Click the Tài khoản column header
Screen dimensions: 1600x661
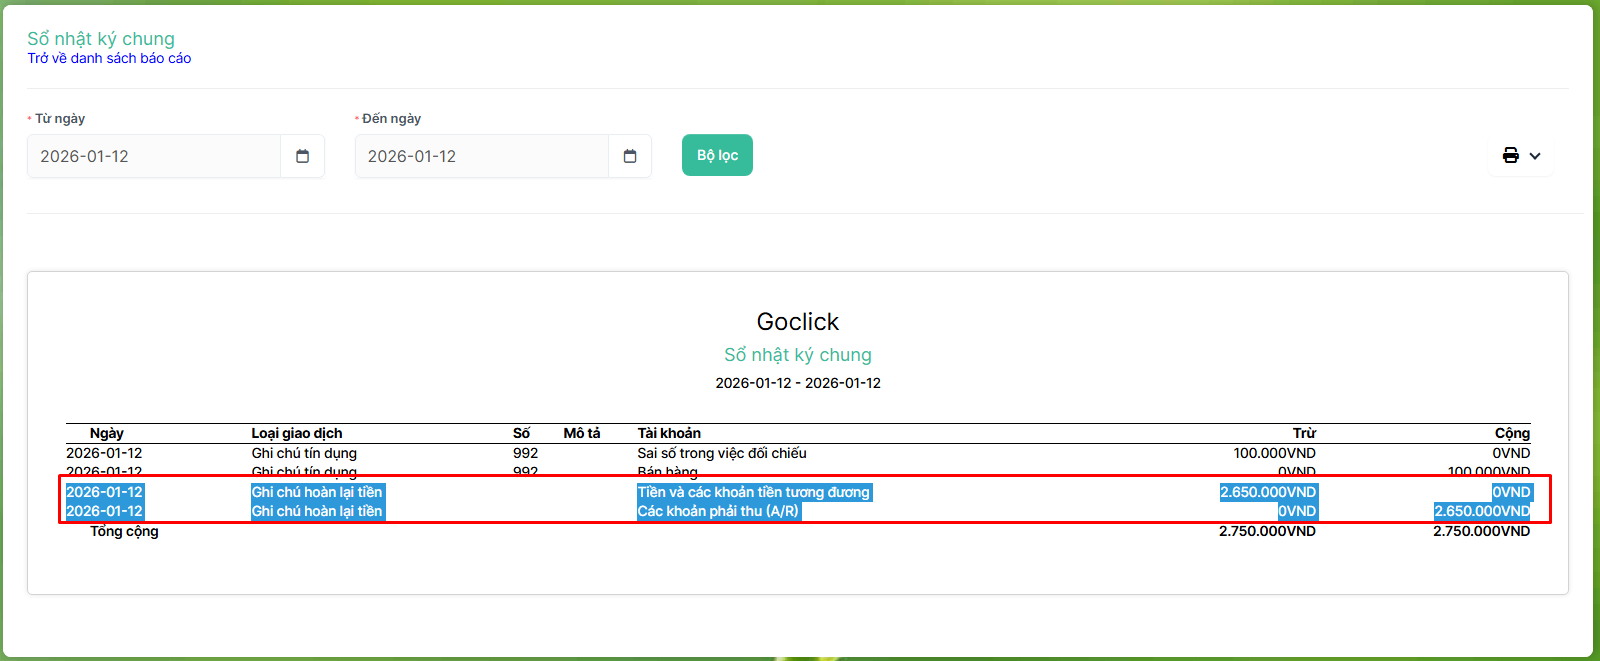tap(669, 433)
